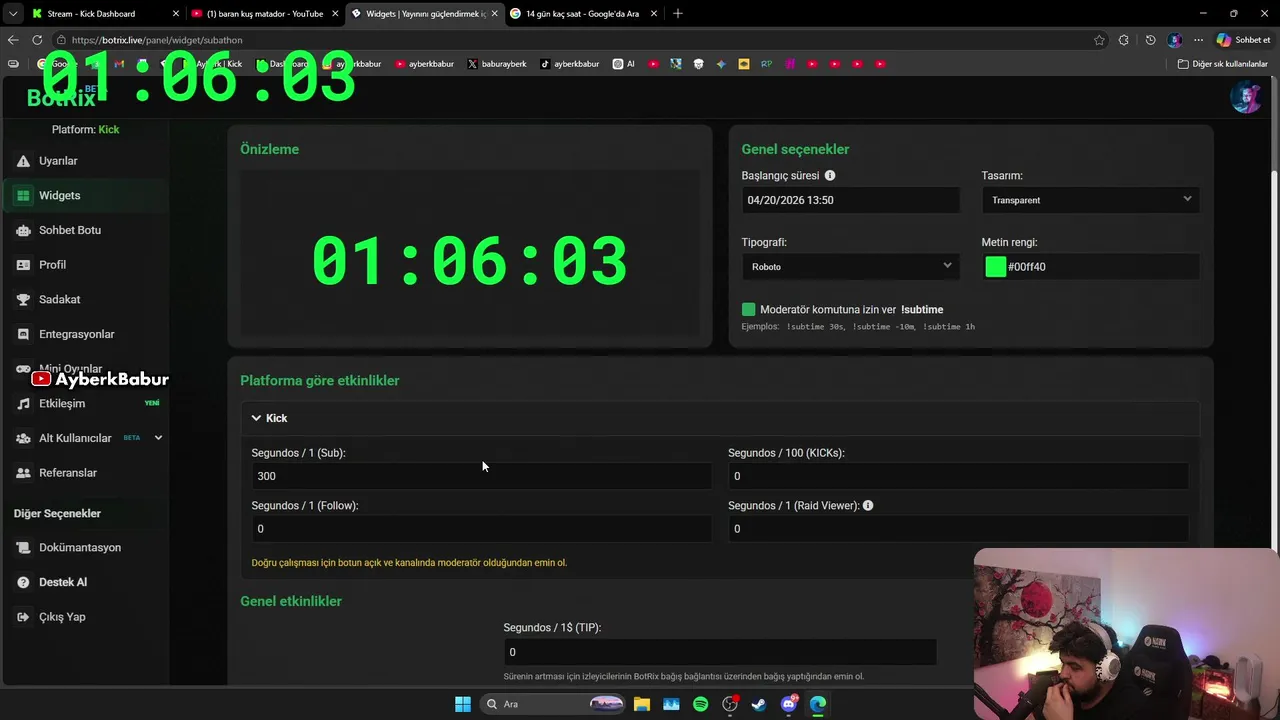Image resolution: width=1280 pixels, height=720 pixels.
Task: Click the KICKs seconds input field
Action: (958, 476)
